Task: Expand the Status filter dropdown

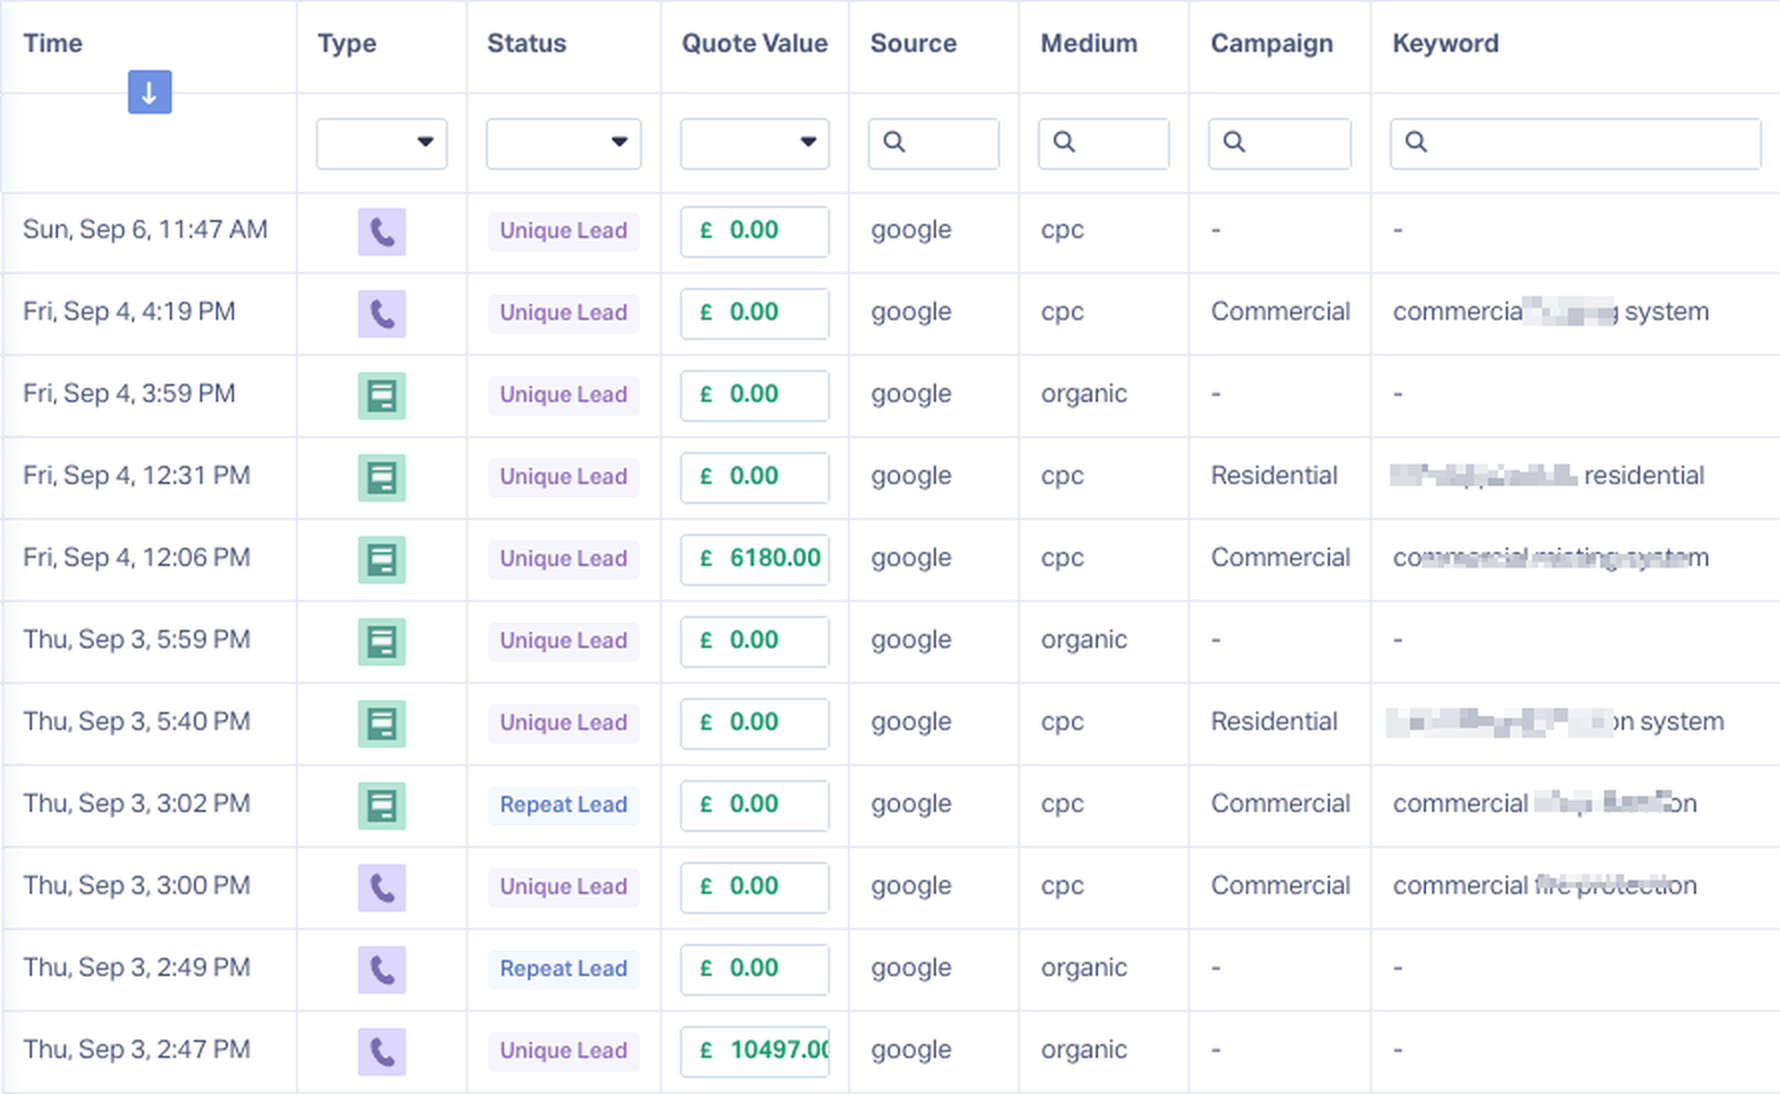Action: pyautogui.click(x=564, y=143)
